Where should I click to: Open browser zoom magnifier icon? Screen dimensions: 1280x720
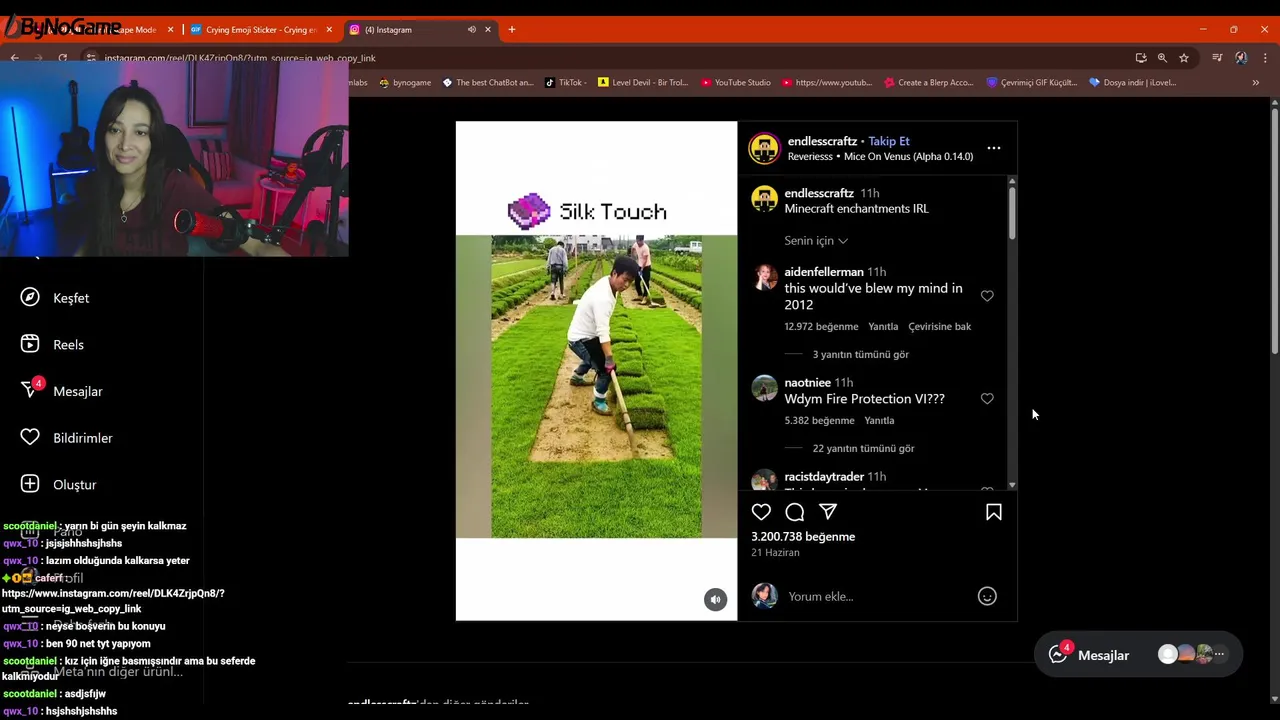pos(1162,58)
